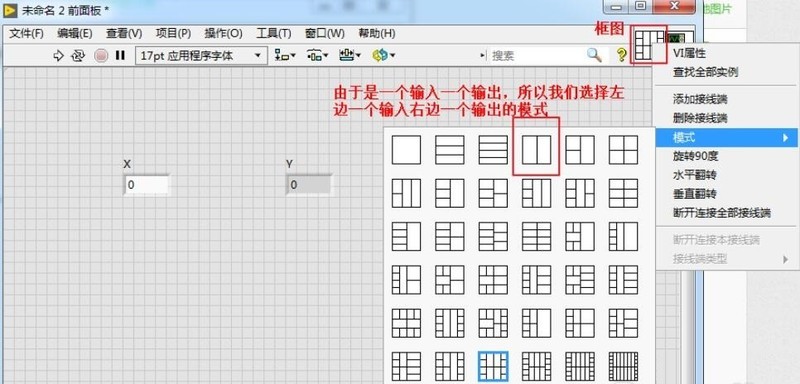Select 水平翻转 in the context menu
The height and width of the screenshot is (384, 800).
694,175
